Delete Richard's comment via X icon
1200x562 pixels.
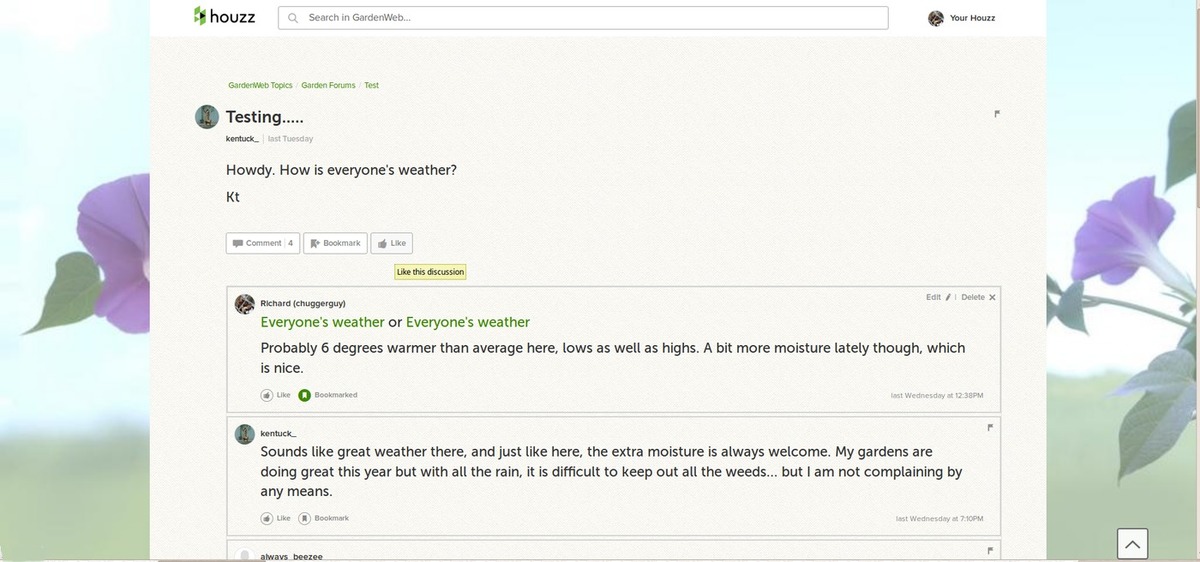click(992, 298)
